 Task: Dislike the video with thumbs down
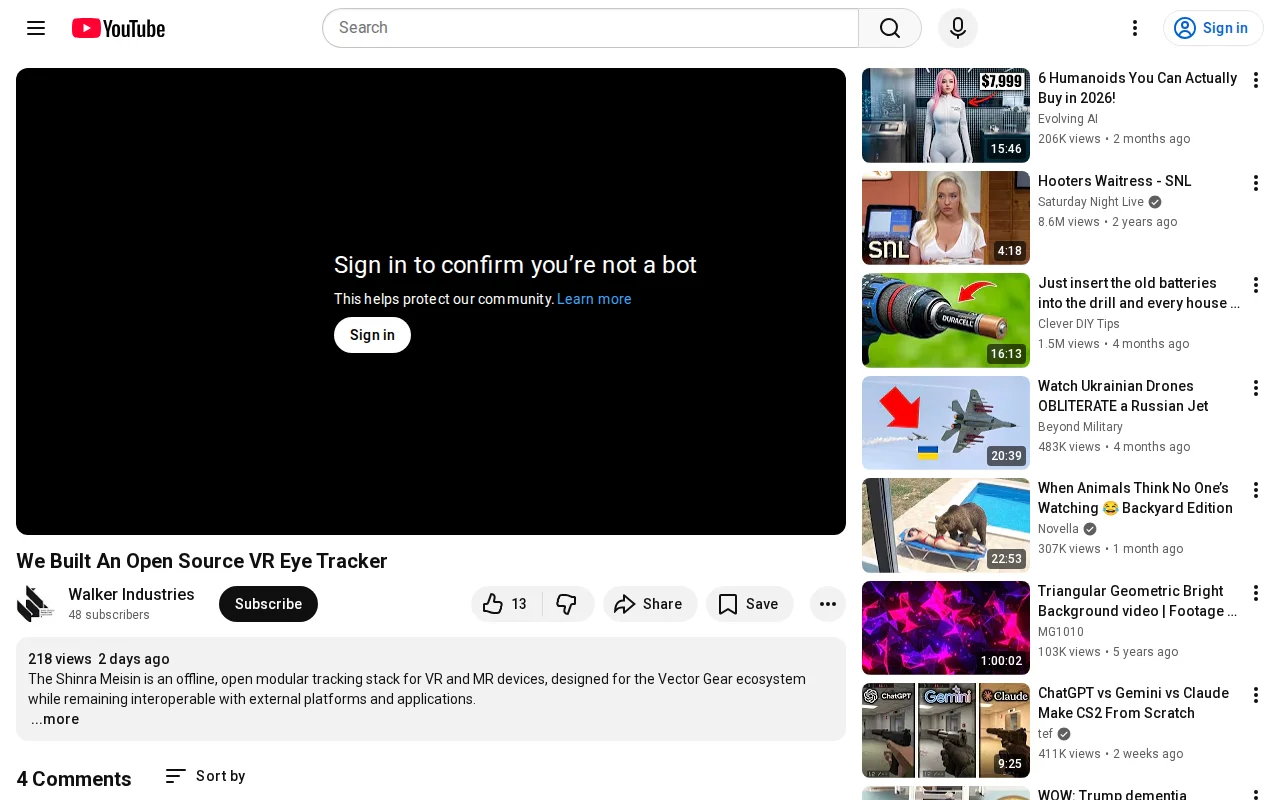point(568,604)
